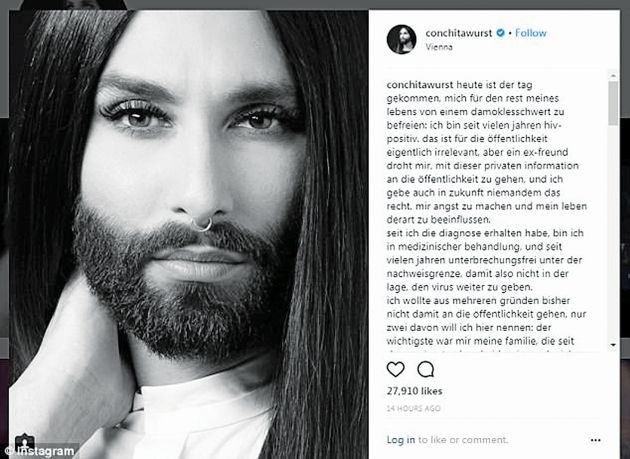
Task: Open the 14 hours ago timestamp
Action: click(413, 408)
